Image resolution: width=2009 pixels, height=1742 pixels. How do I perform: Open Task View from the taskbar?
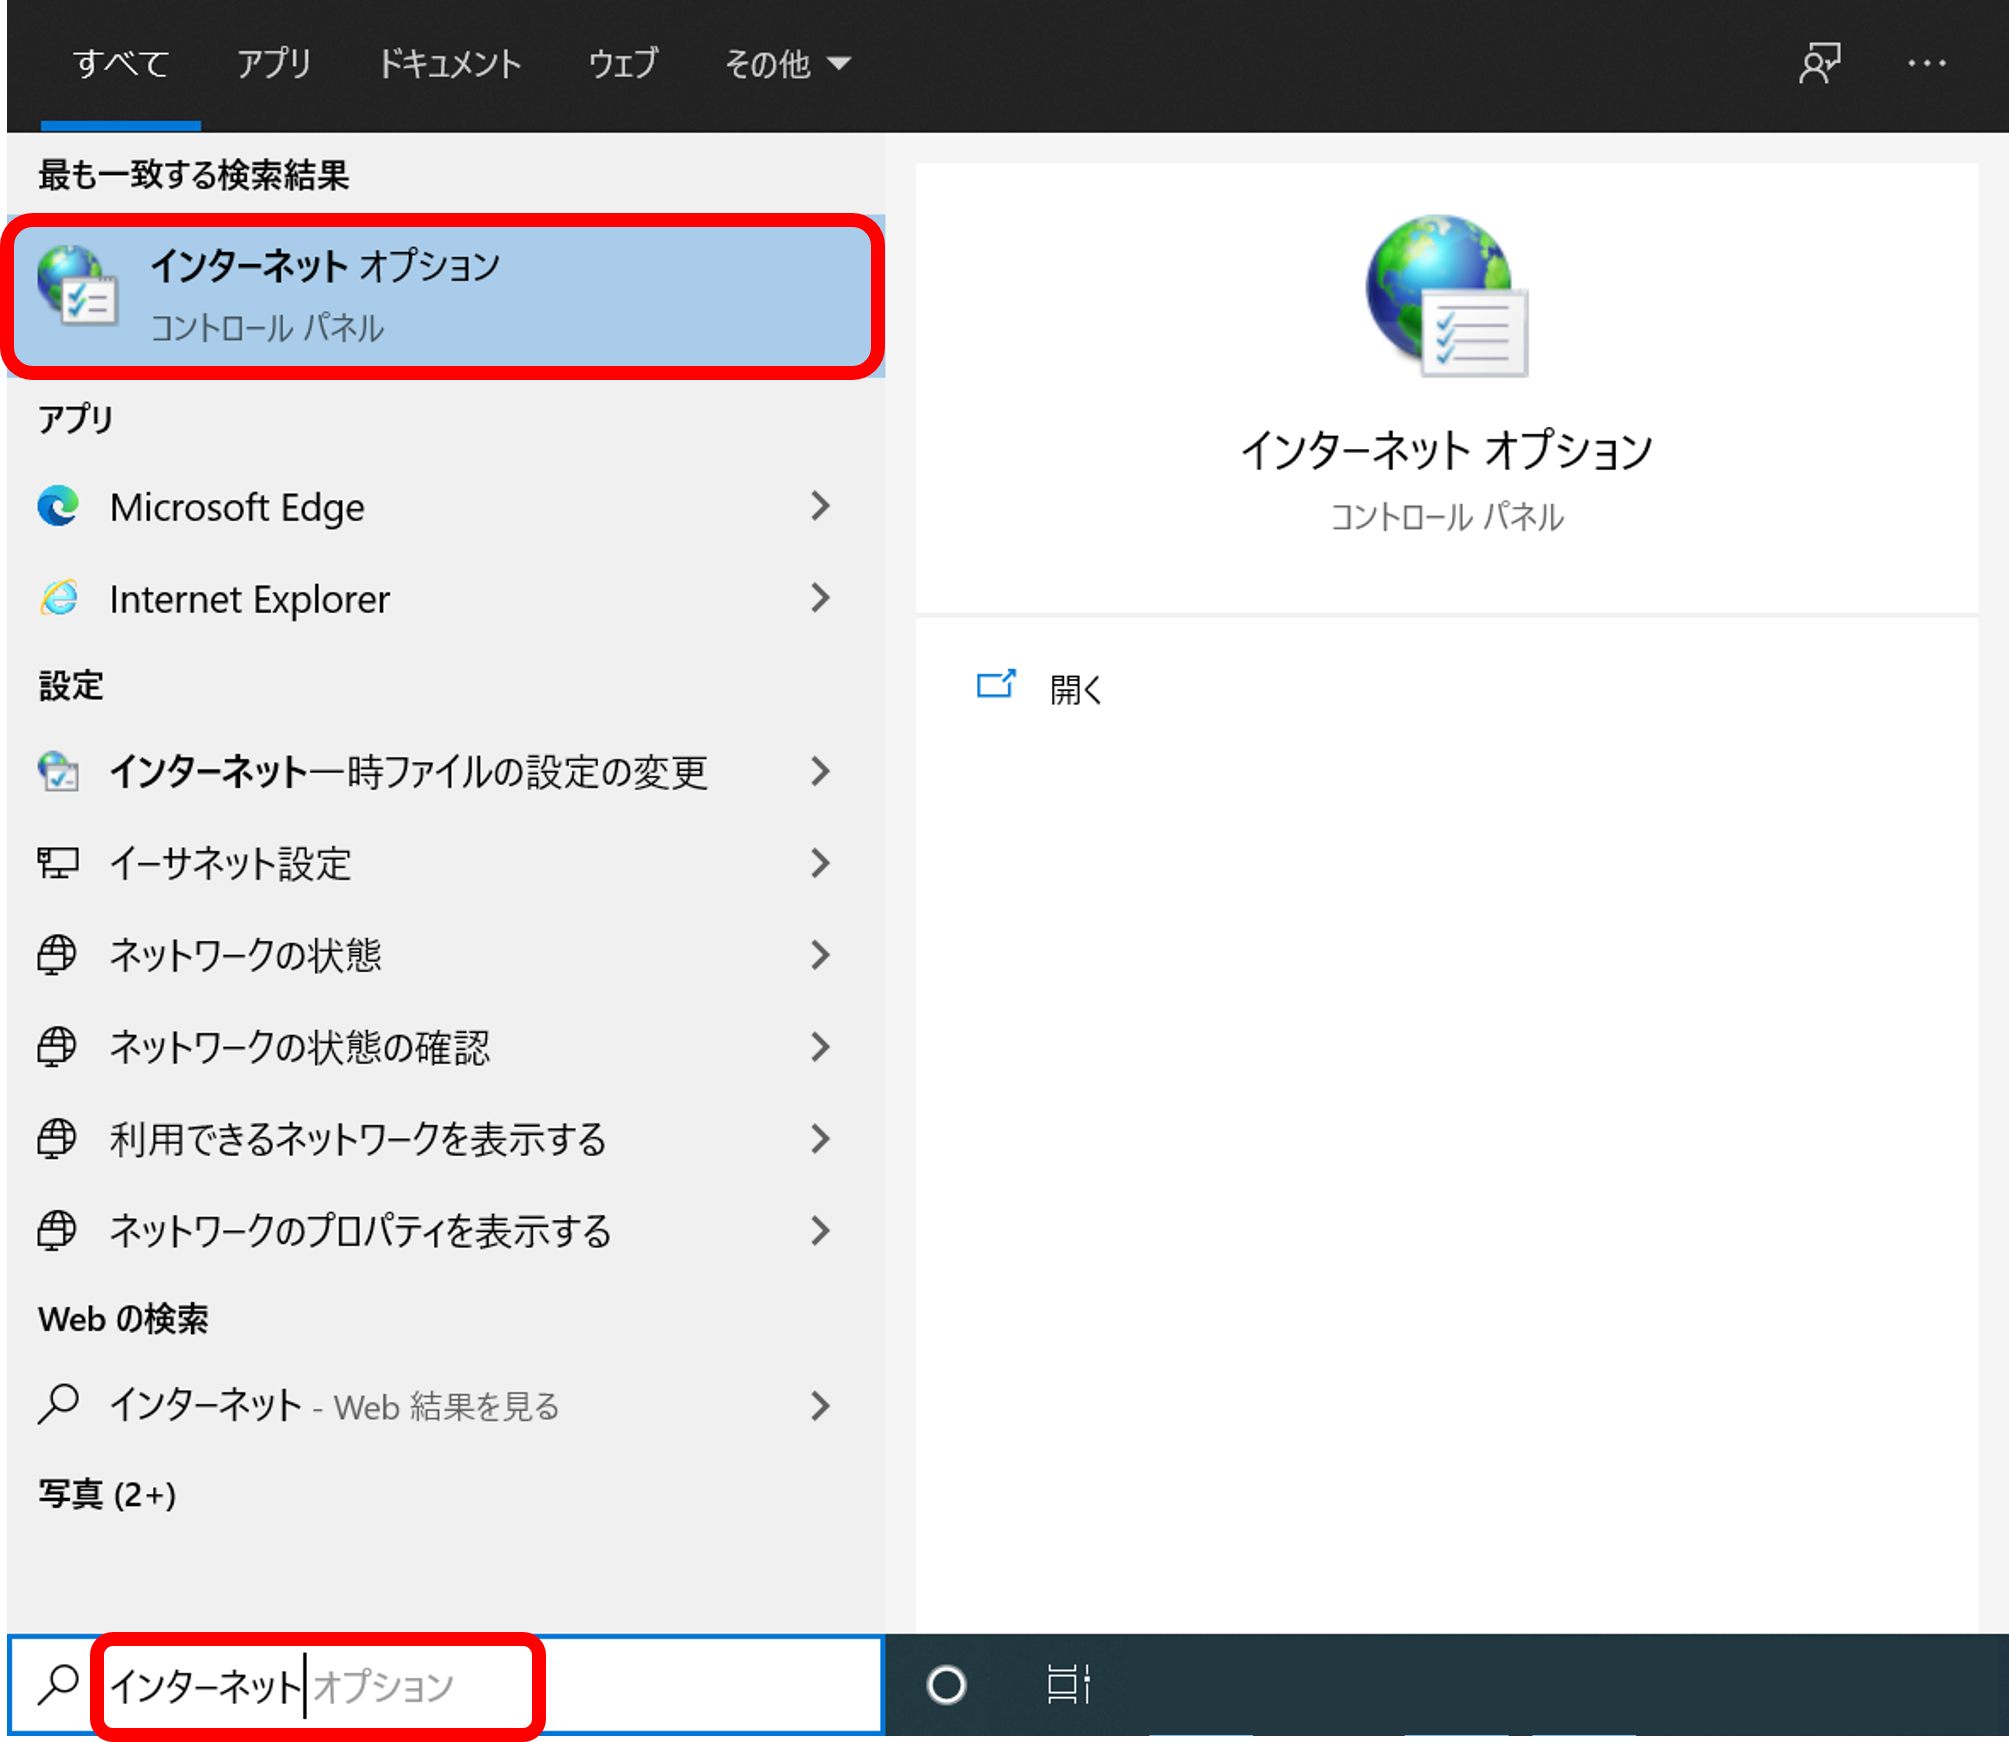pos(1068,1685)
